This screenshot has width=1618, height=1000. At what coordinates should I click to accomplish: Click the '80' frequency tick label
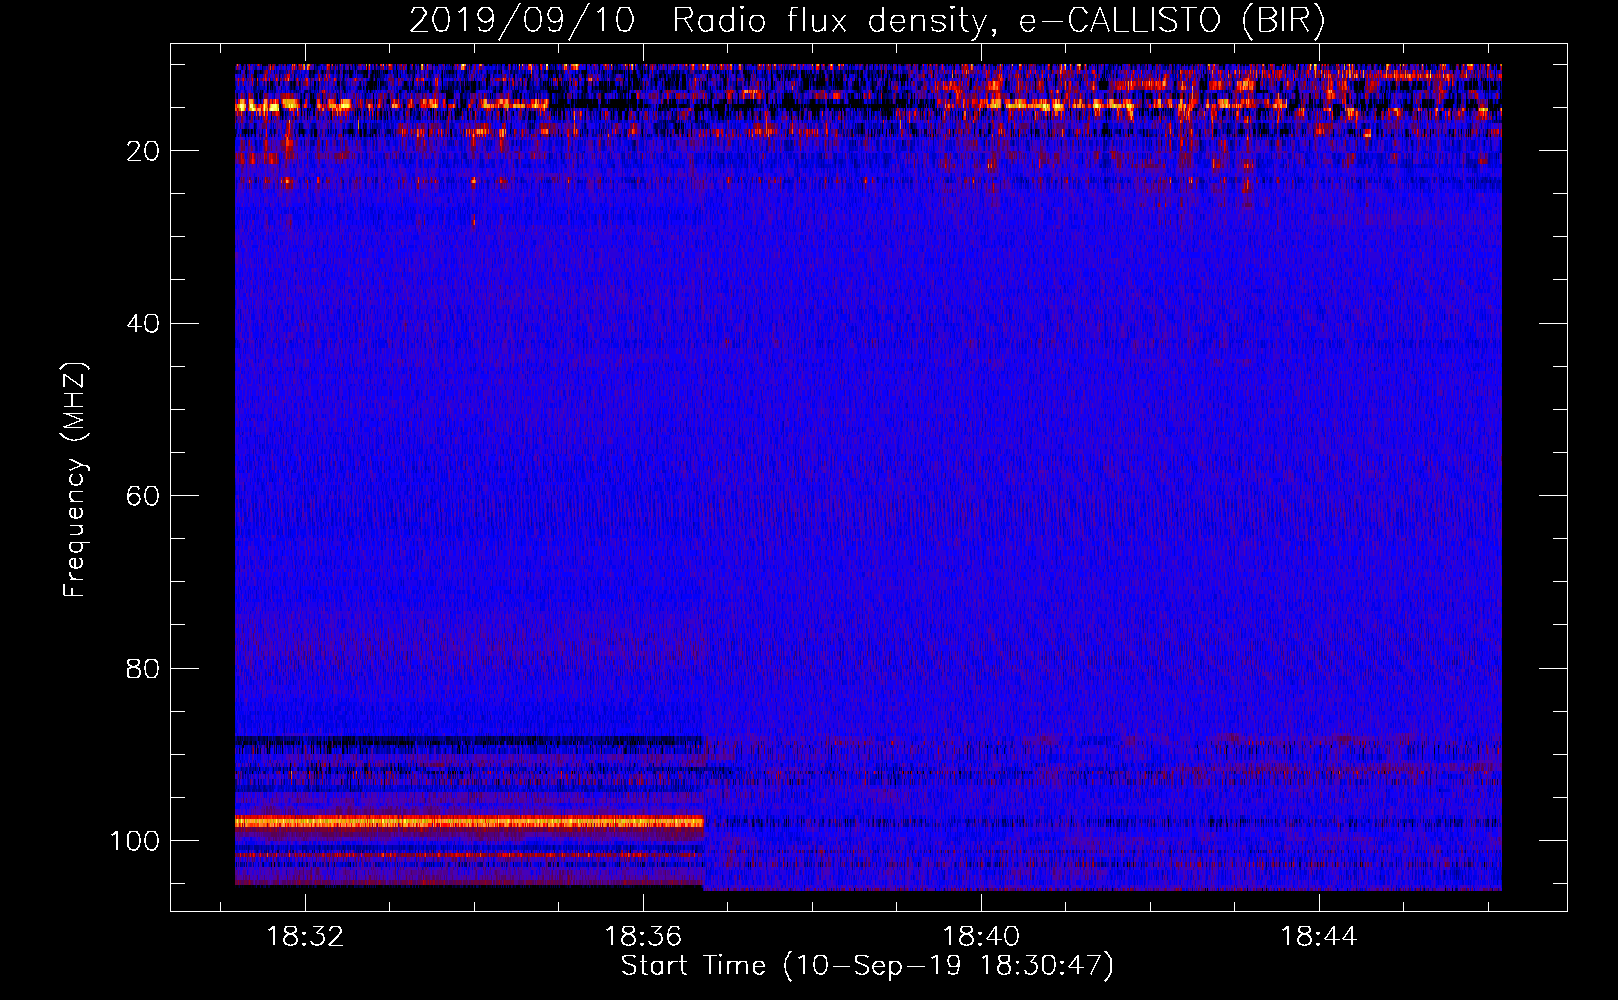tap(143, 669)
